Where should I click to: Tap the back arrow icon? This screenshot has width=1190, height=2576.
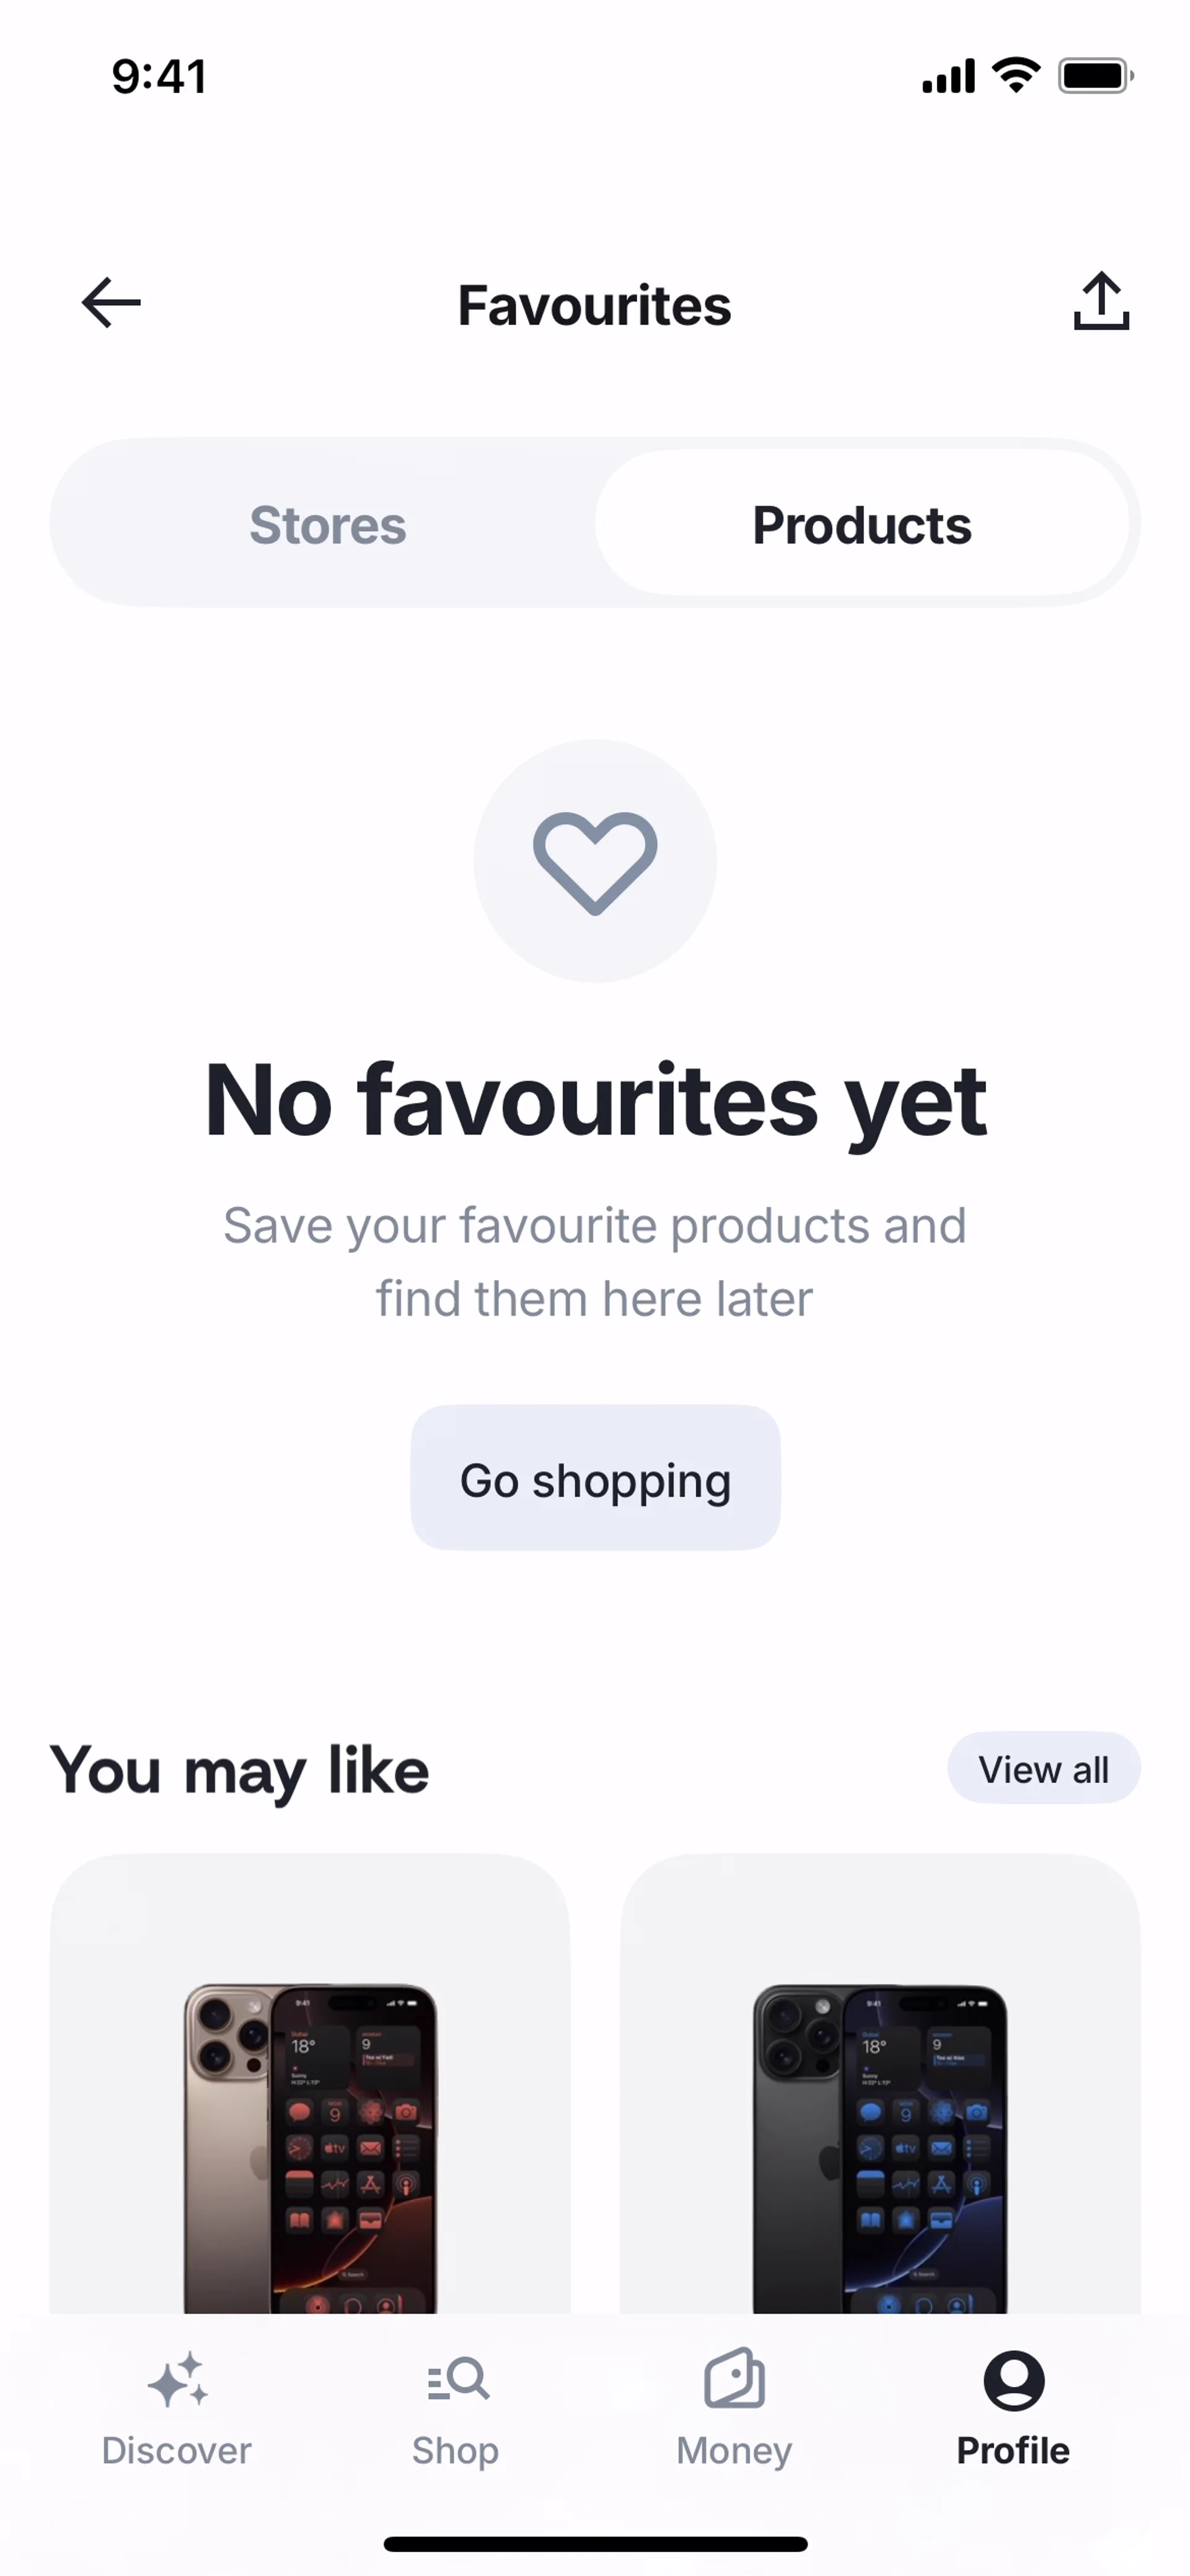pos(111,303)
